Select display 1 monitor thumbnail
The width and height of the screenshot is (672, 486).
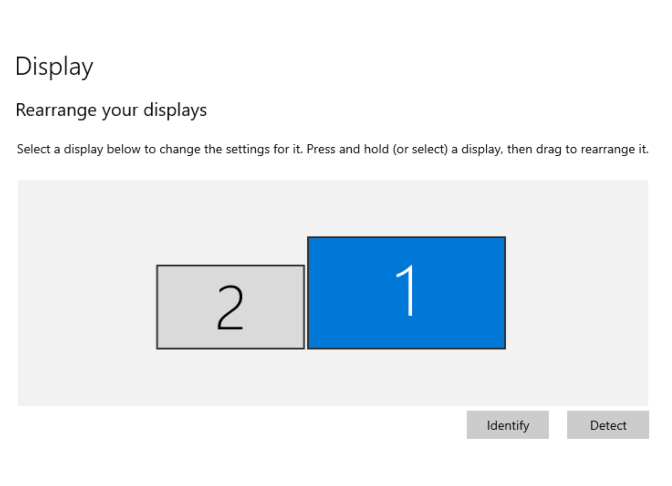(x=406, y=293)
